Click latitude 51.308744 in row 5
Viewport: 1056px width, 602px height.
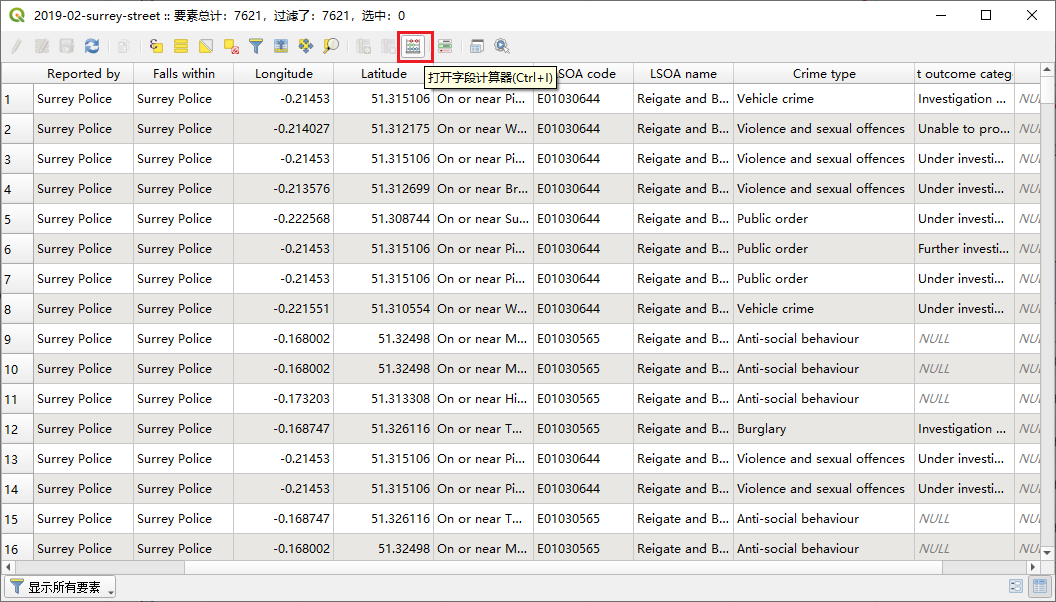pyautogui.click(x=384, y=219)
